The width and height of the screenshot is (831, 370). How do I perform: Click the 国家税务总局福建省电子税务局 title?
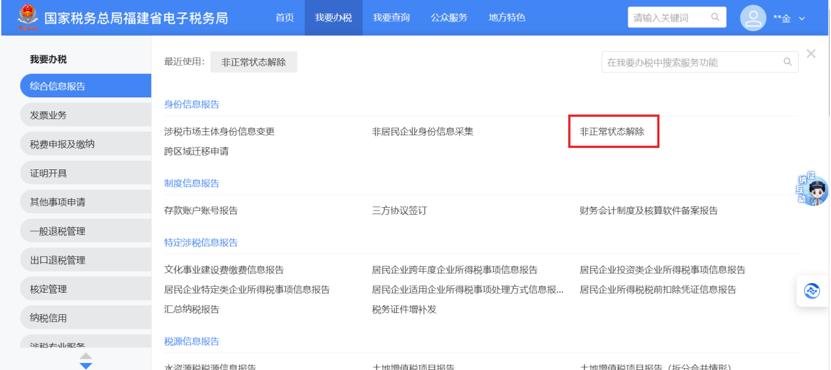click(136, 17)
